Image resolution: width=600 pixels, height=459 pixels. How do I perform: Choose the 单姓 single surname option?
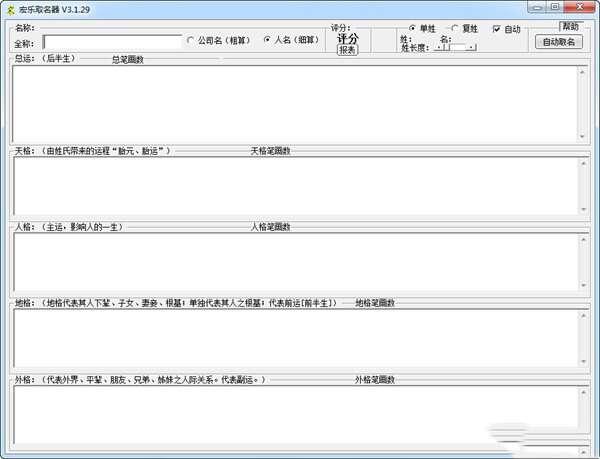coord(413,29)
